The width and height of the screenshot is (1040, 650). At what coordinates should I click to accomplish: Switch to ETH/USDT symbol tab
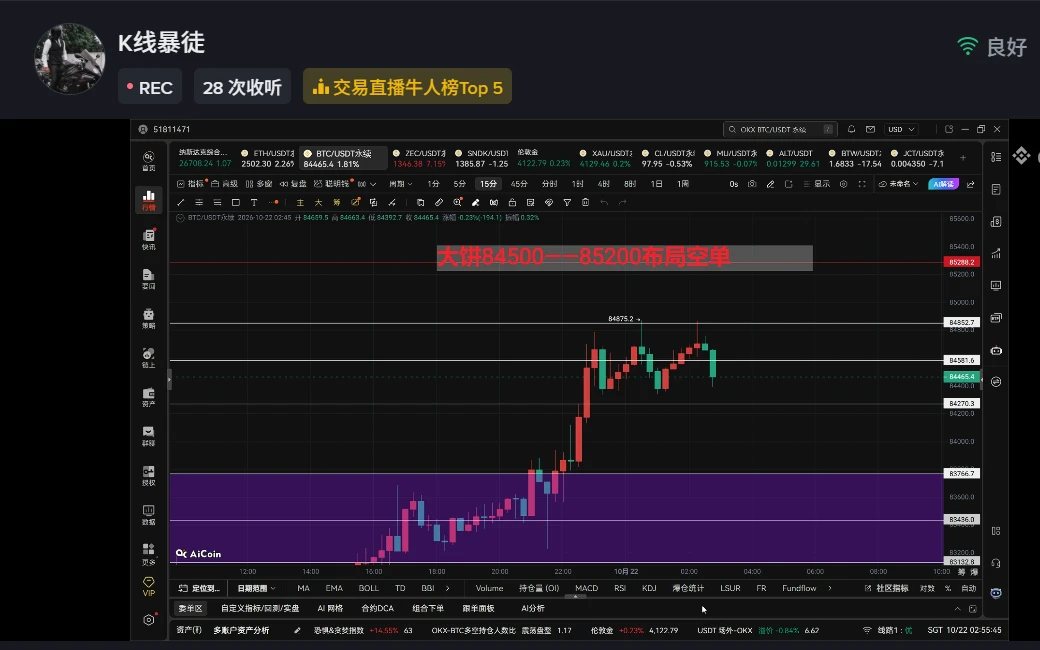[x=267, y=159]
